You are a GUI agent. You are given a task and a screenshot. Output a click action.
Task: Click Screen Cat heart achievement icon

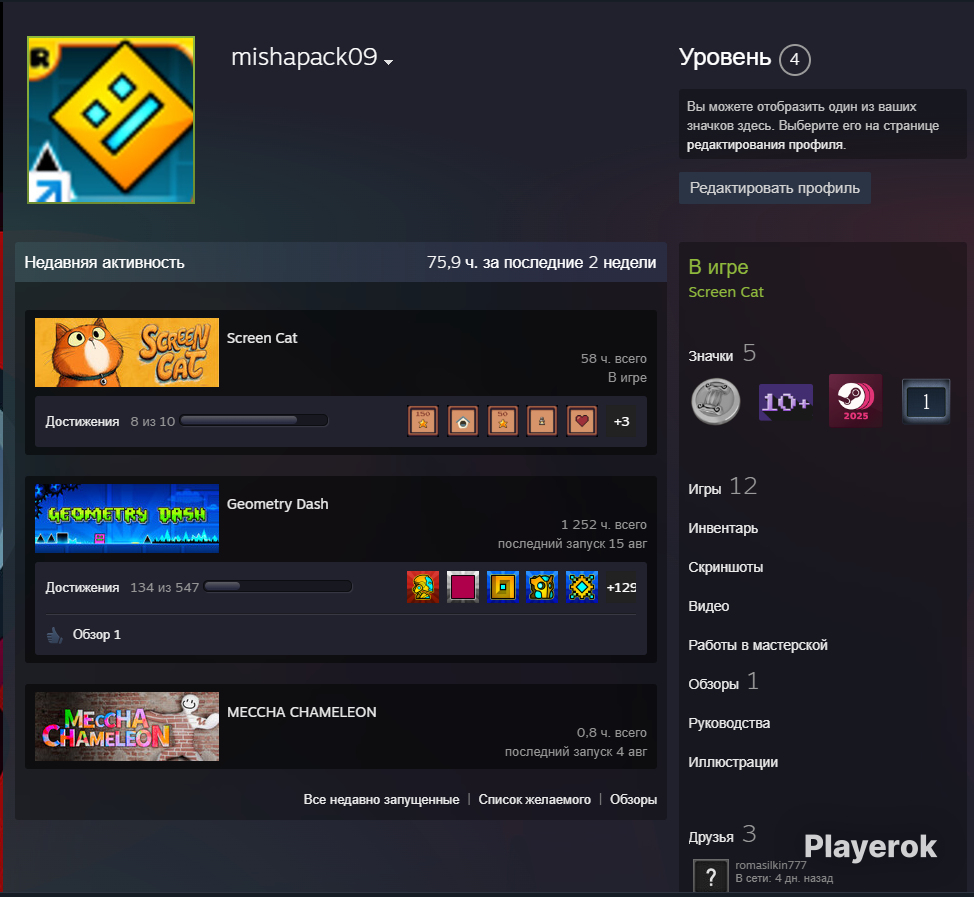[x=582, y=421]
